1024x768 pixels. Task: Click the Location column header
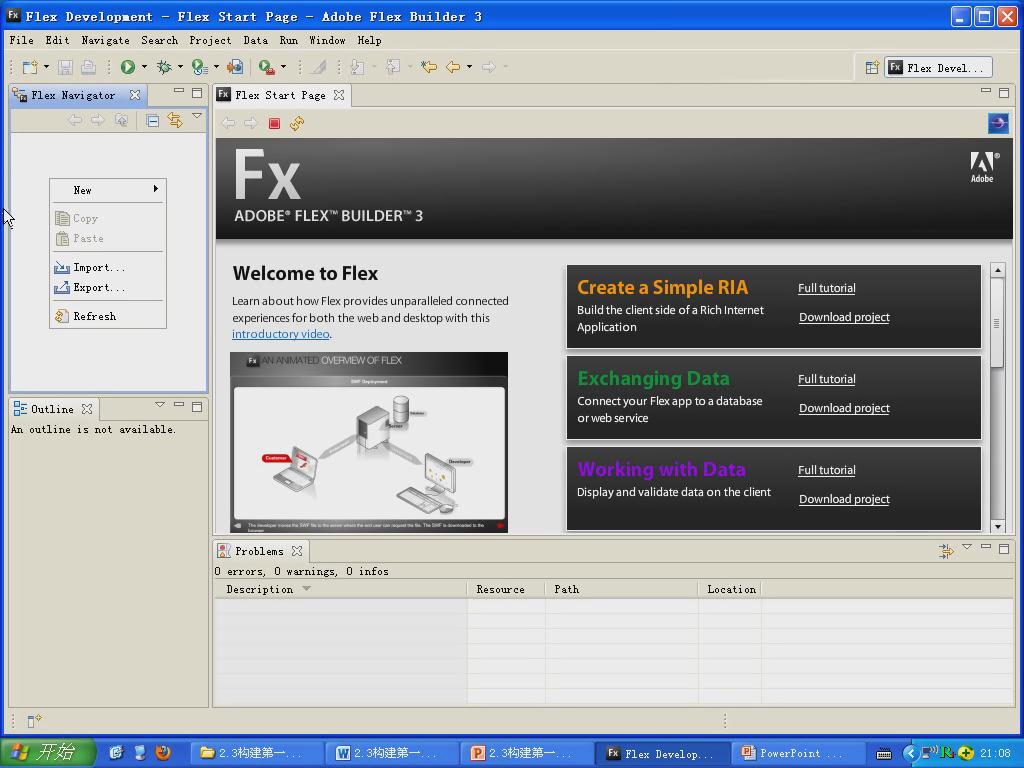coord(730,589)
